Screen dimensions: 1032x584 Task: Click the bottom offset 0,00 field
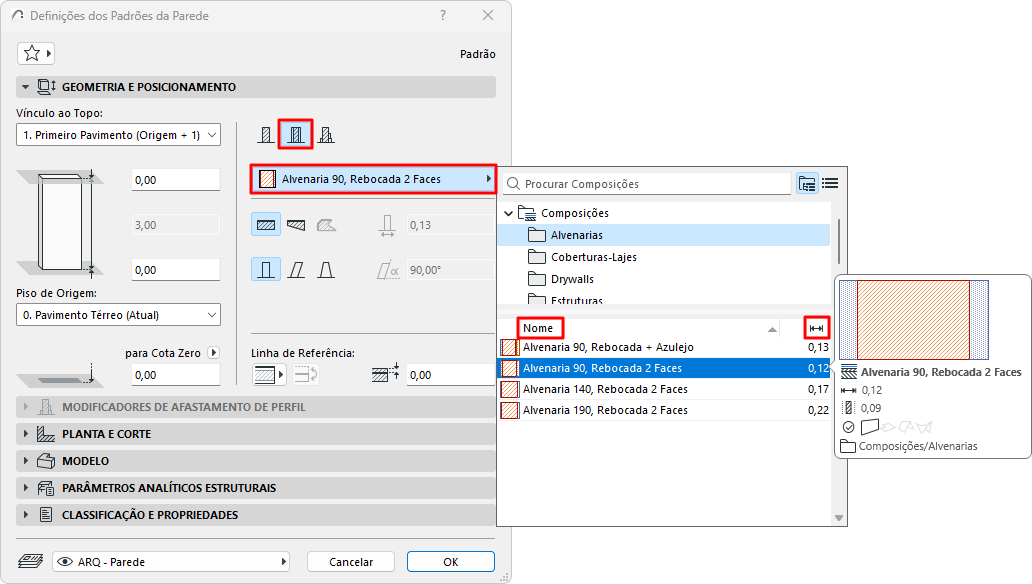pyautogui.click(x=176, y=270)
